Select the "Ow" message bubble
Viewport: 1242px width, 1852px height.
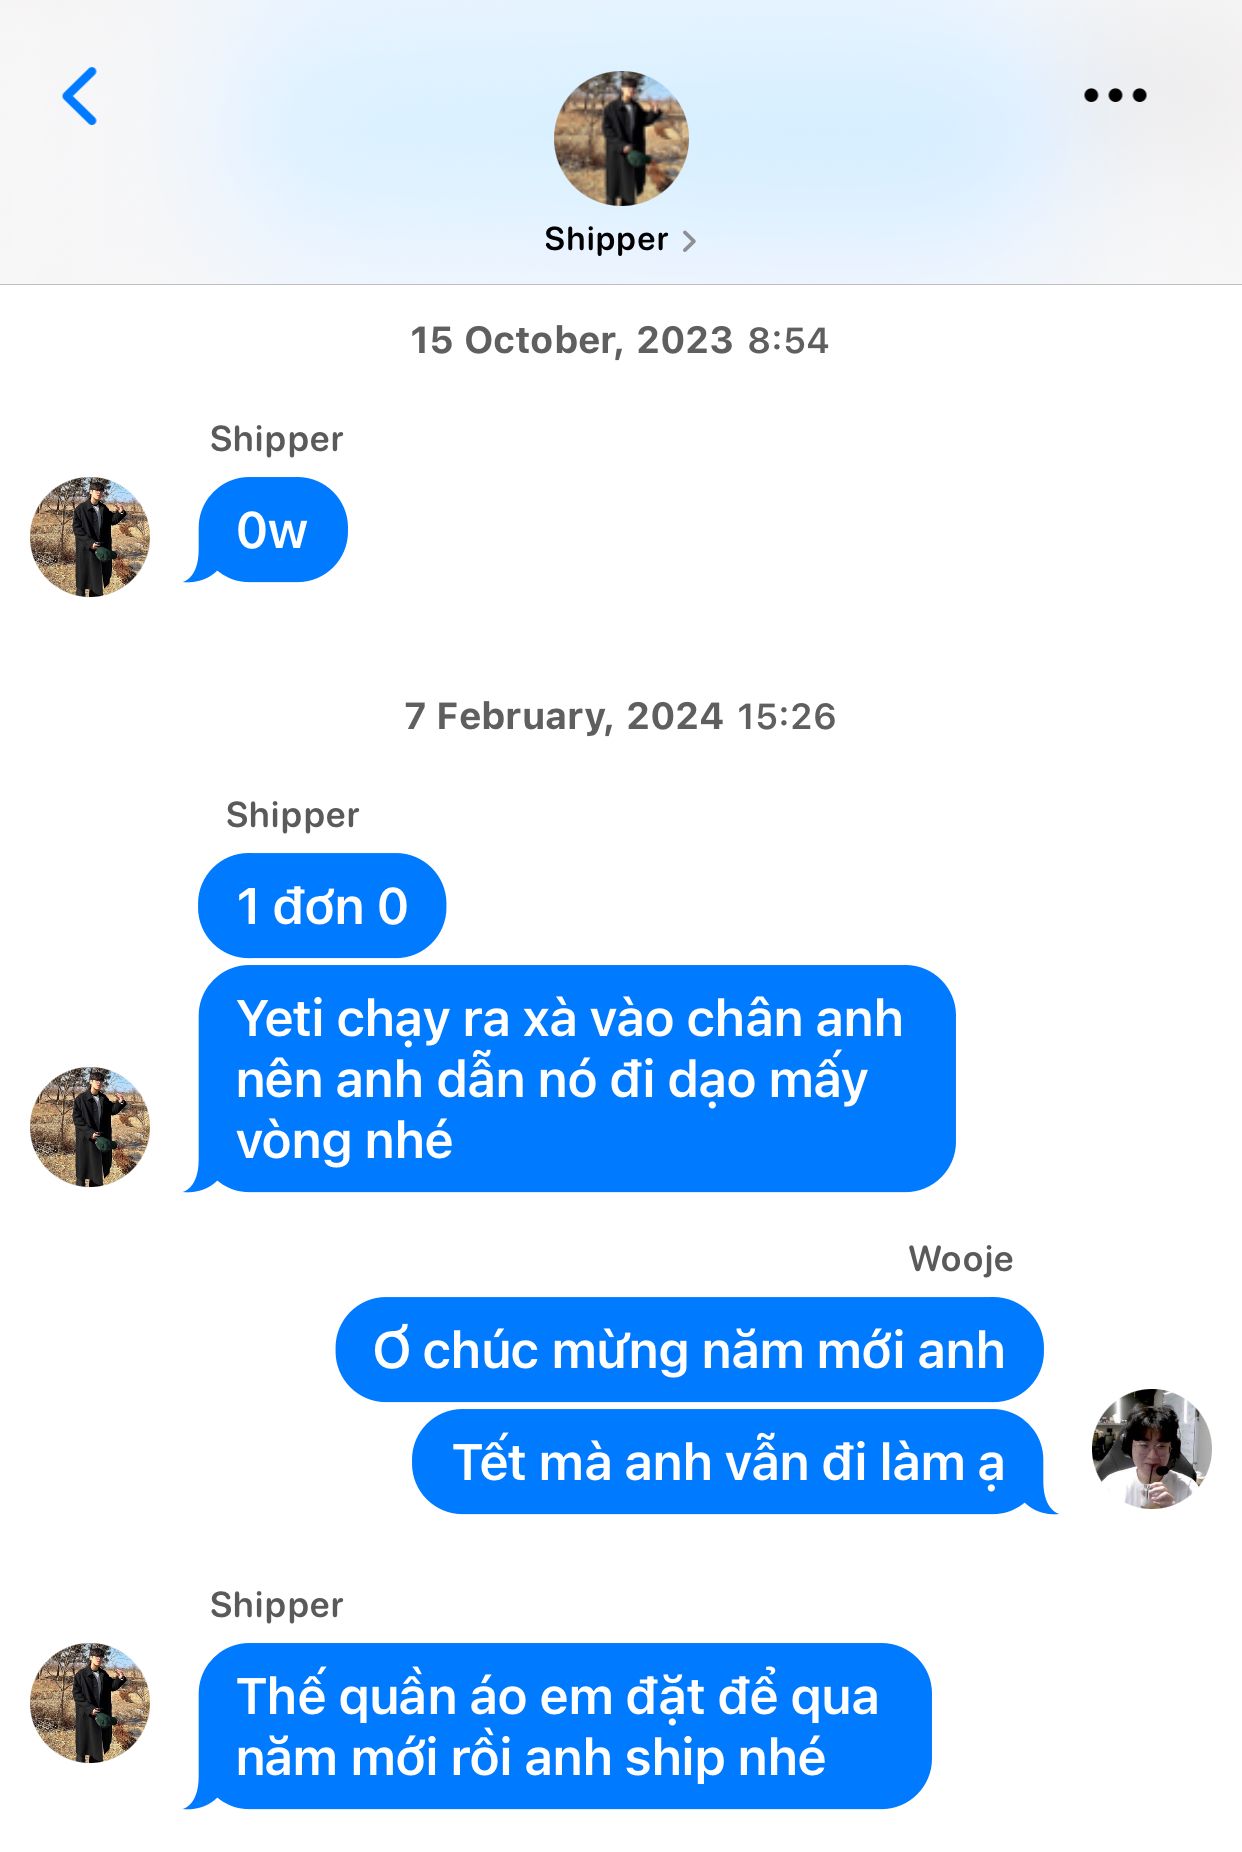pyautogui.click(x=272, y=530)
